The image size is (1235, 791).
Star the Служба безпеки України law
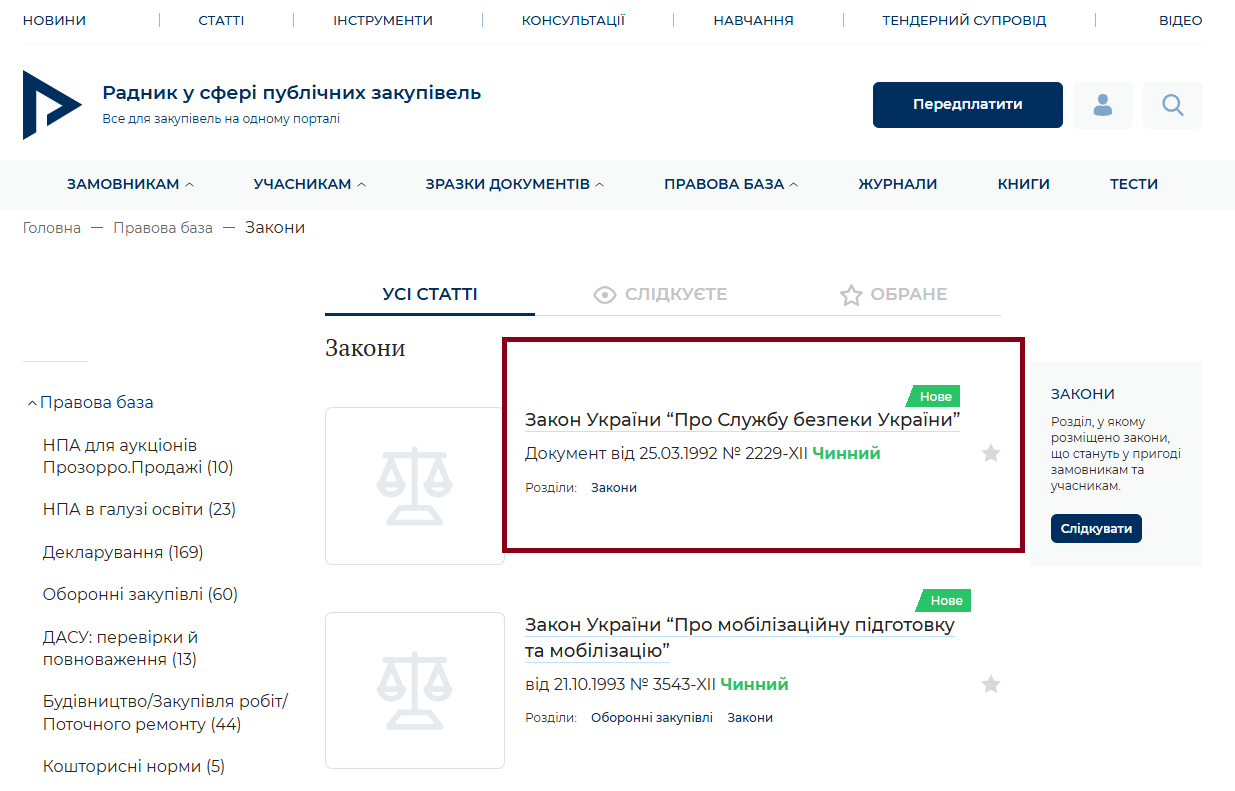coord(990,454)
